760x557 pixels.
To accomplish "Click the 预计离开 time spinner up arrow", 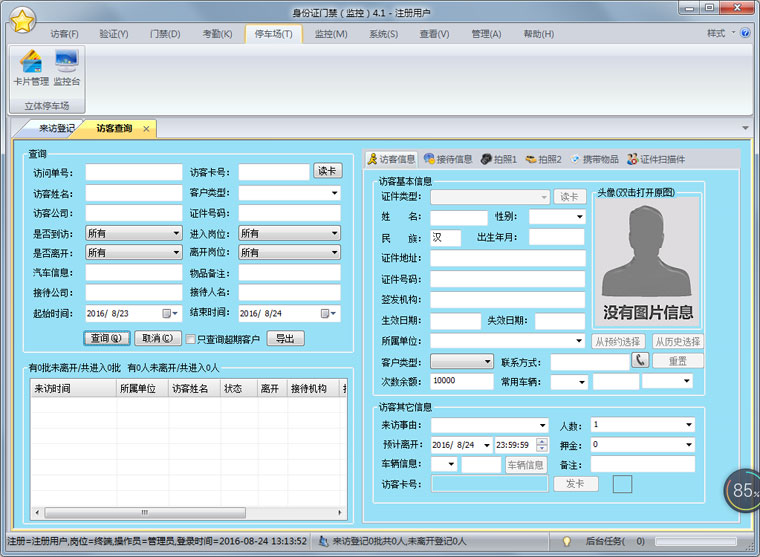I will click(542, 442).
